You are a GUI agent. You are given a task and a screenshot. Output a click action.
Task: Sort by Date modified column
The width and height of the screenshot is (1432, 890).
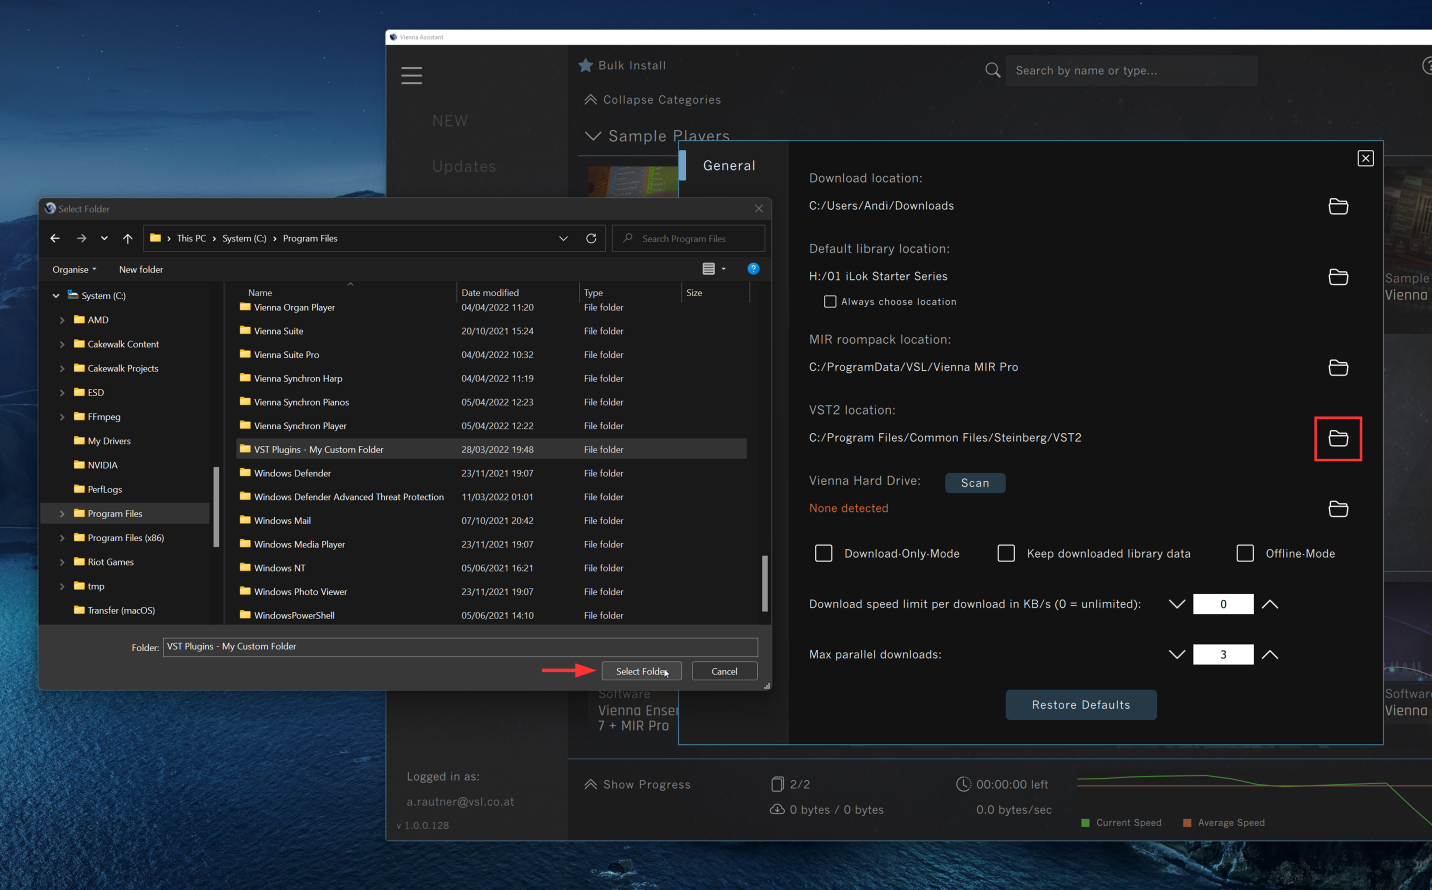[490, 293]
